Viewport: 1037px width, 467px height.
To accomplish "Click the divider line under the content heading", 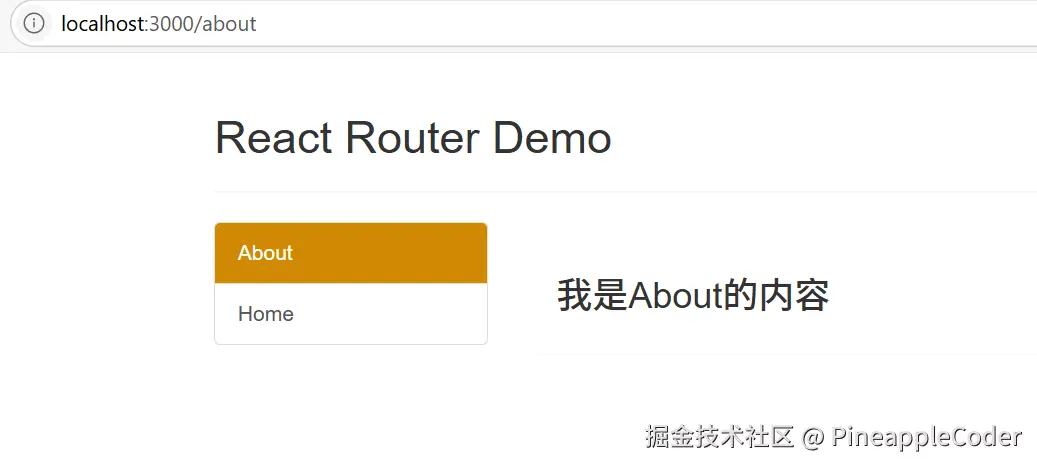I will tap(780, 353).
